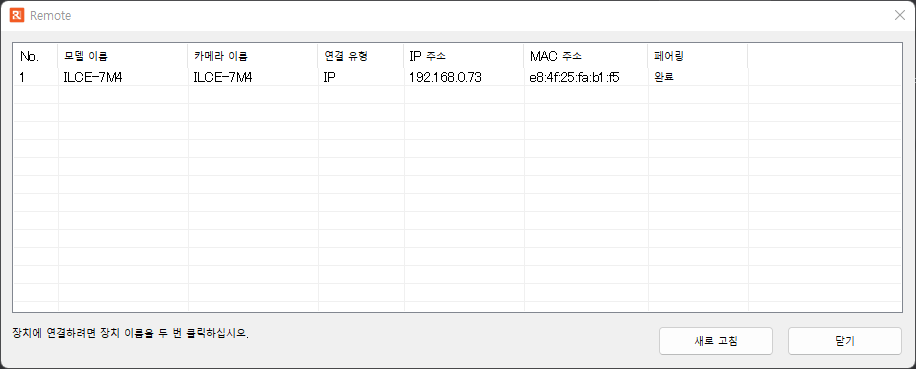Viewport: 916px width, 369px height.
Task: Click the Remote app icon in title bar
Action: (x=17, y=16)
